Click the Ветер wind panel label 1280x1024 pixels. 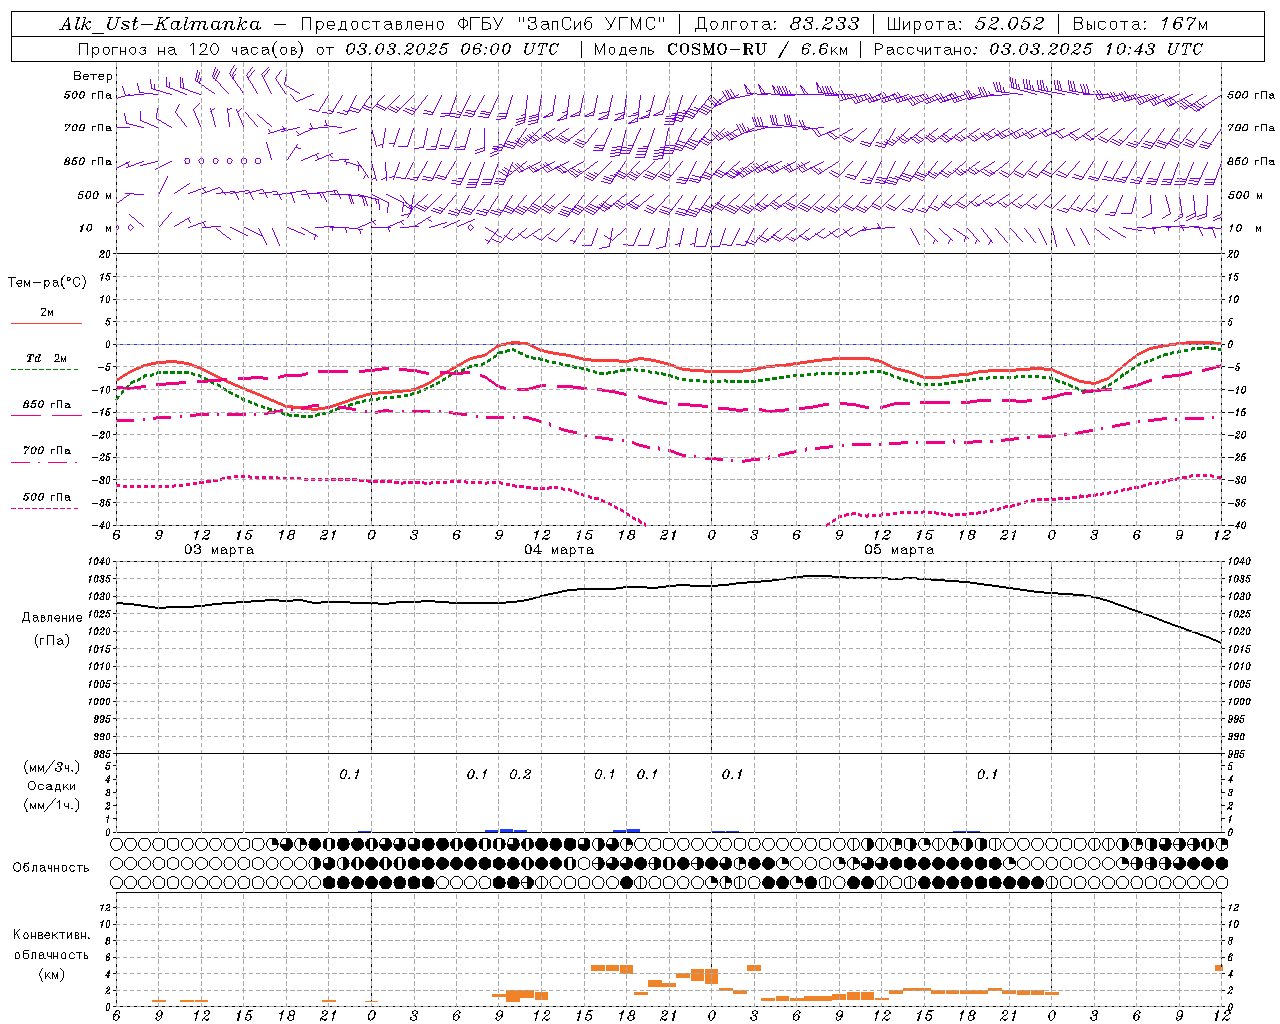click(92, 76)
